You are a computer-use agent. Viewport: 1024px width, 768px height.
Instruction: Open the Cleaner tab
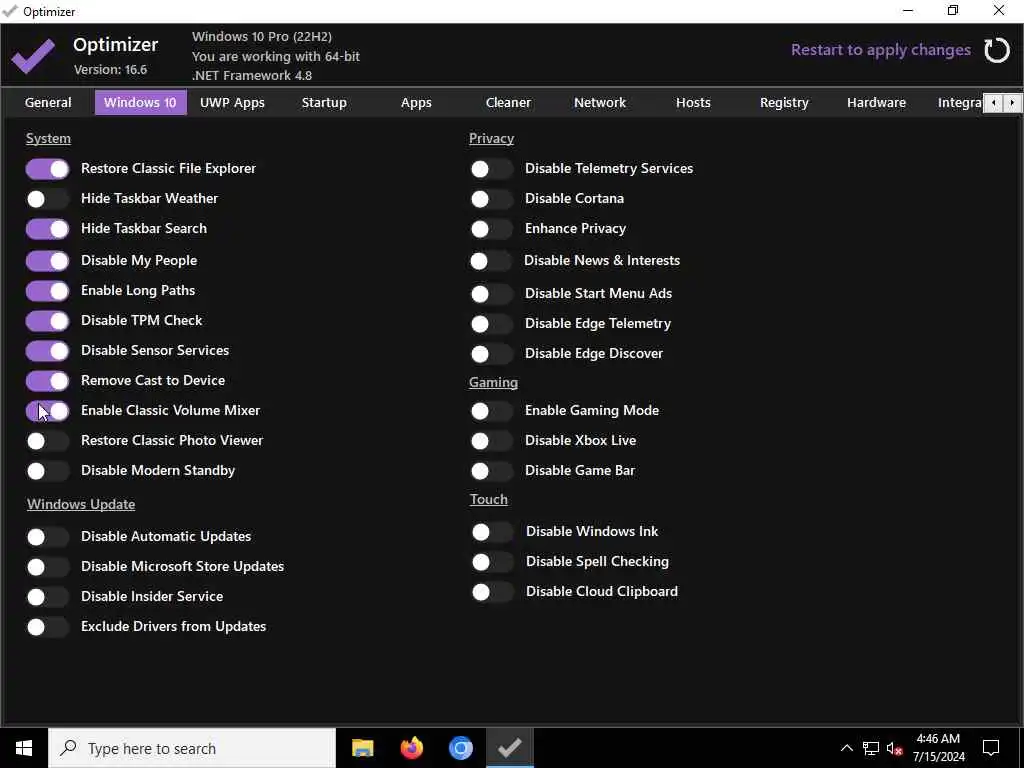[508, 103]
